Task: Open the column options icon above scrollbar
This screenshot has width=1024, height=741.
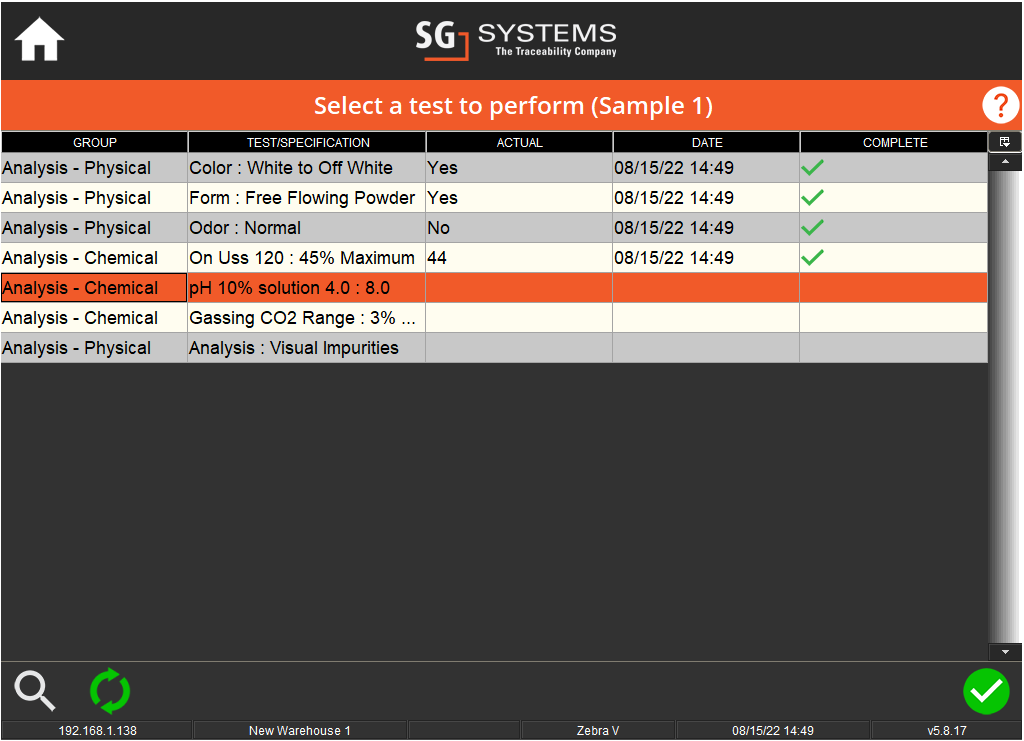Action: [x=1004, y=142]
